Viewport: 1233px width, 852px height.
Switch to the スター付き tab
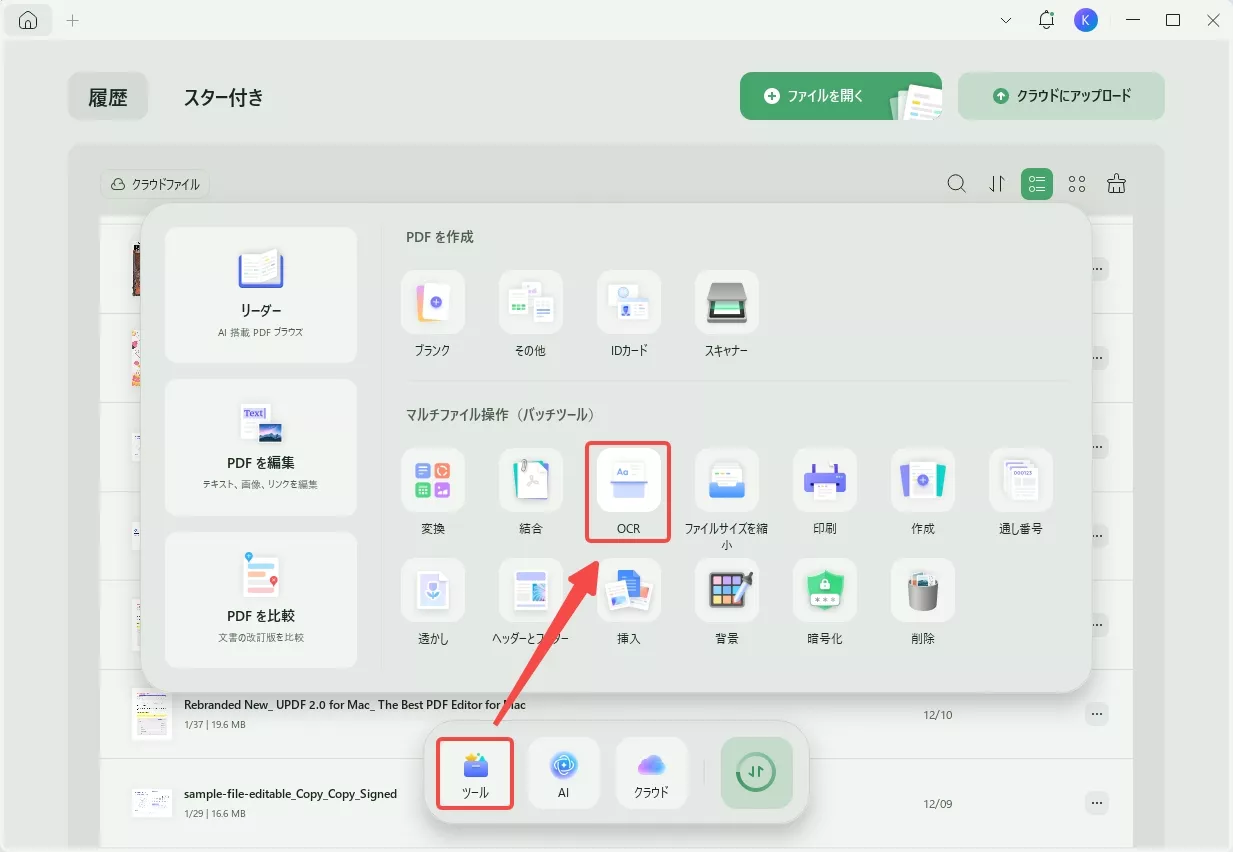tap(224, 96)
